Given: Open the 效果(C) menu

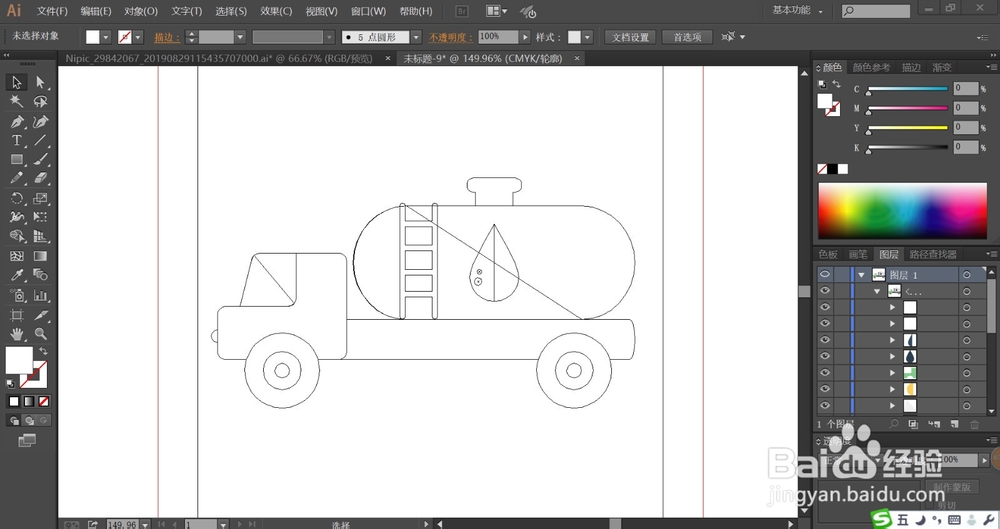Looking at the screenshot, I should pyautogui.click(x=276, y=11).
